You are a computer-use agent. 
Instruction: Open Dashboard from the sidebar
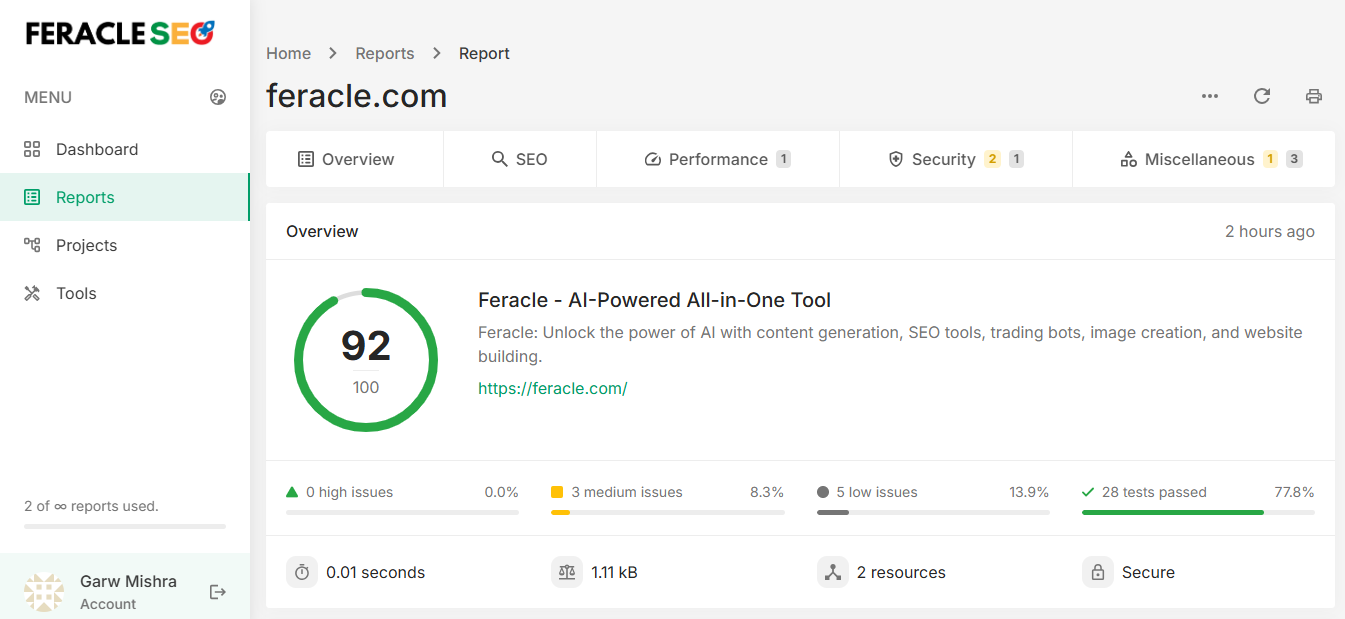tap(97, 149)
